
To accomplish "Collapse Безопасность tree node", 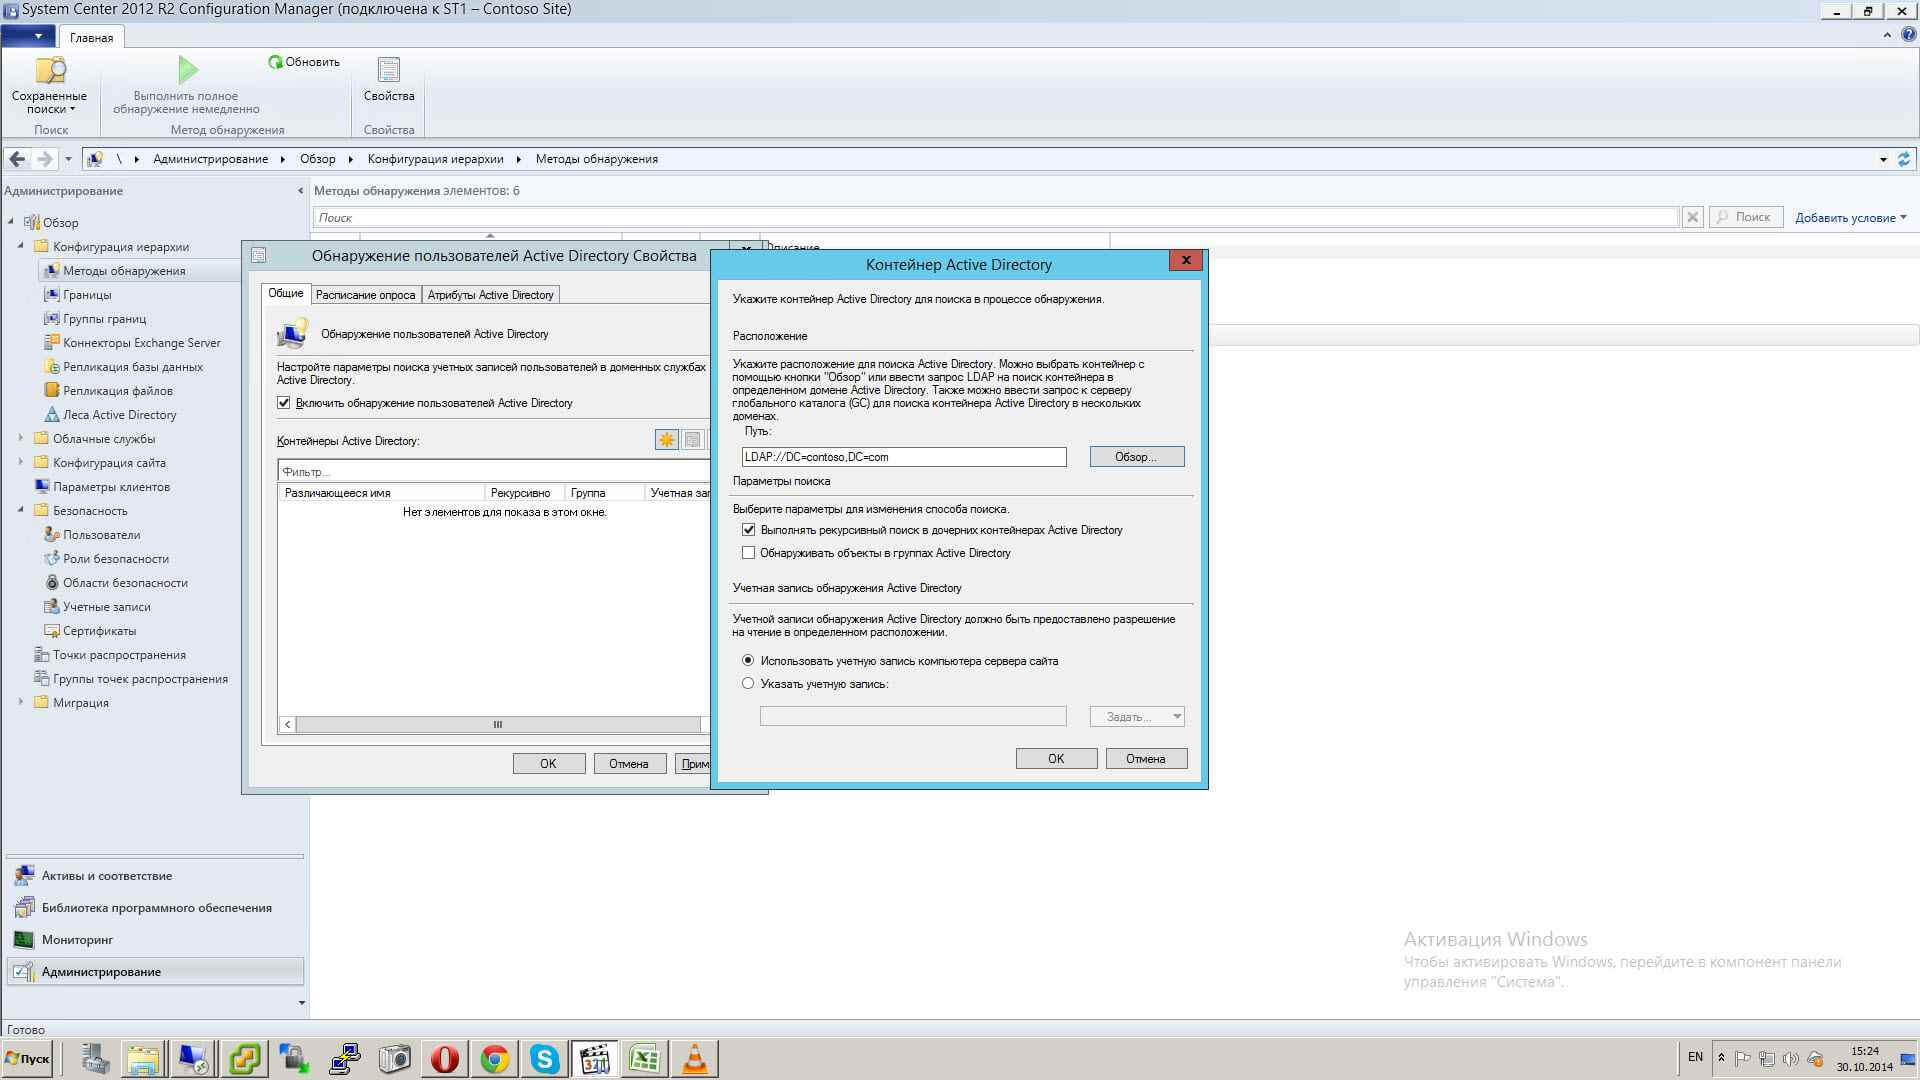I will pos(21,510).
